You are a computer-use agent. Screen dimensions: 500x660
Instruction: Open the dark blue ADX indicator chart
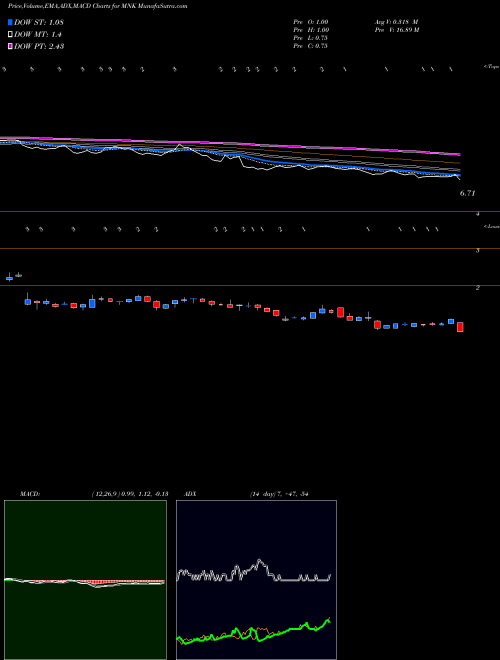point(256,580)
